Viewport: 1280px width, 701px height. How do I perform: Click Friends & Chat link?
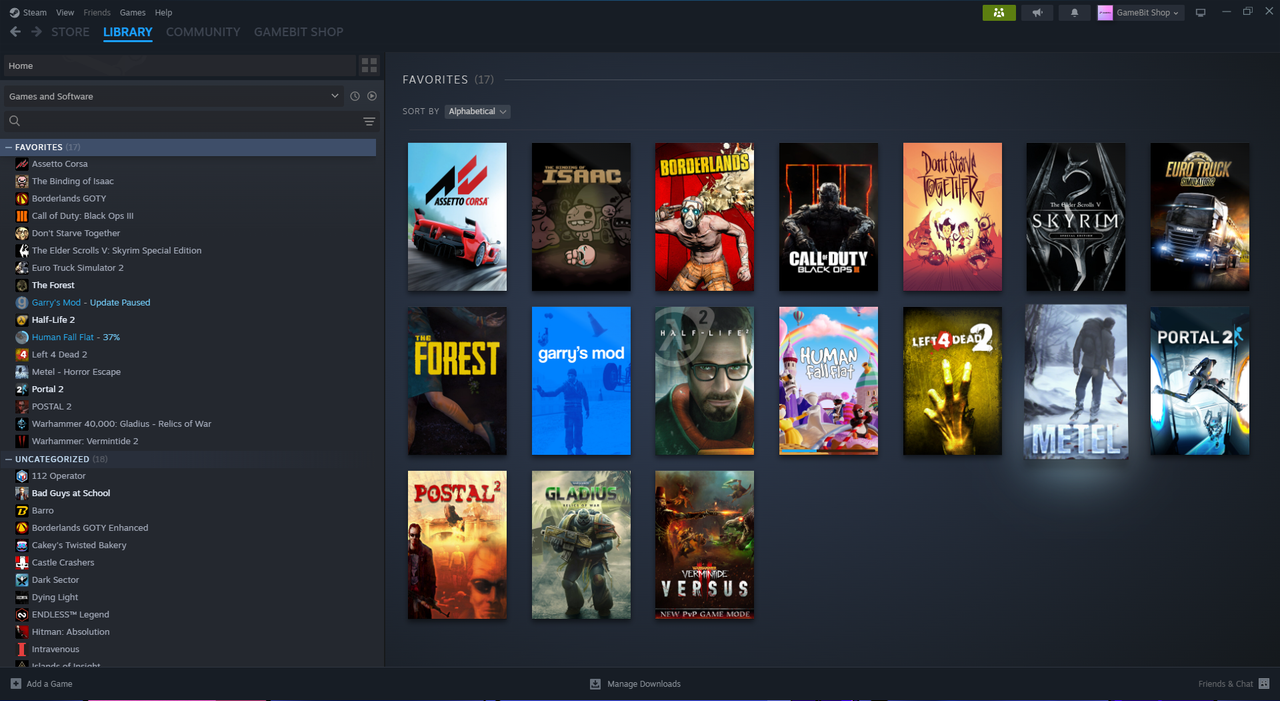click(1226, 684)
